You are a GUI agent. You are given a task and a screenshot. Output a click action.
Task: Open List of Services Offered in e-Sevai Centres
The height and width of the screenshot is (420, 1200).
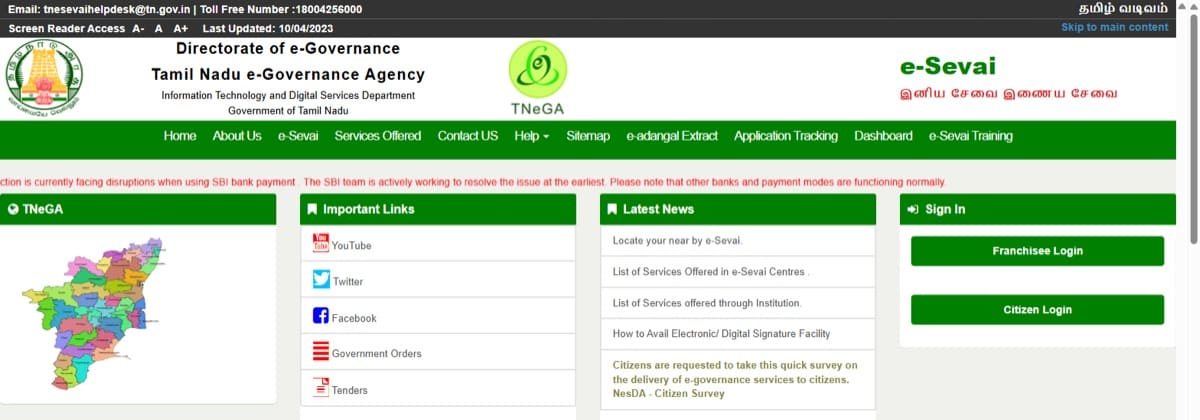[x=710, y=272]
